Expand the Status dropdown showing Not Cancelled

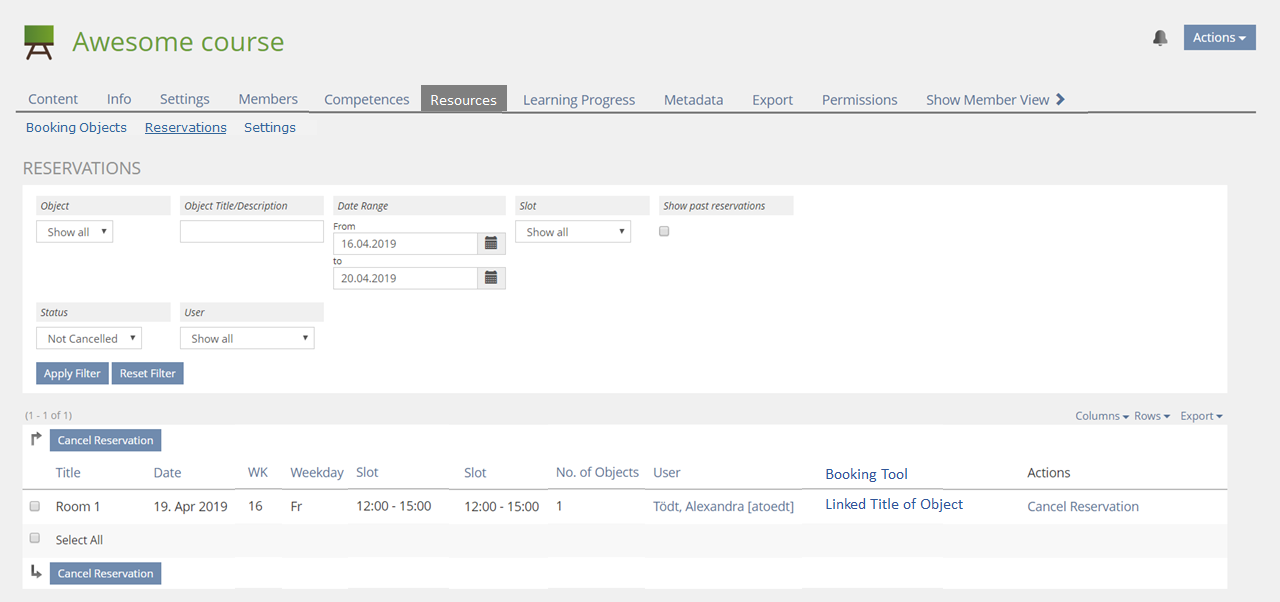(x=88, y=339)
